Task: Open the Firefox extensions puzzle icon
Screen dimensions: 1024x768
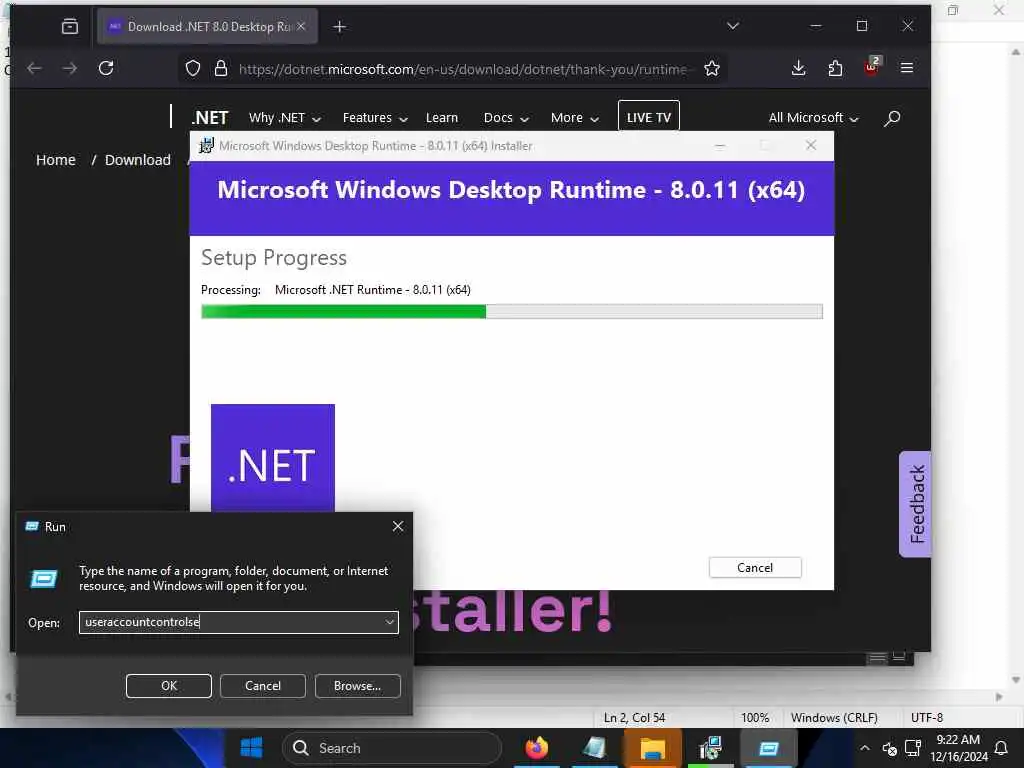Action: (835, 68)
